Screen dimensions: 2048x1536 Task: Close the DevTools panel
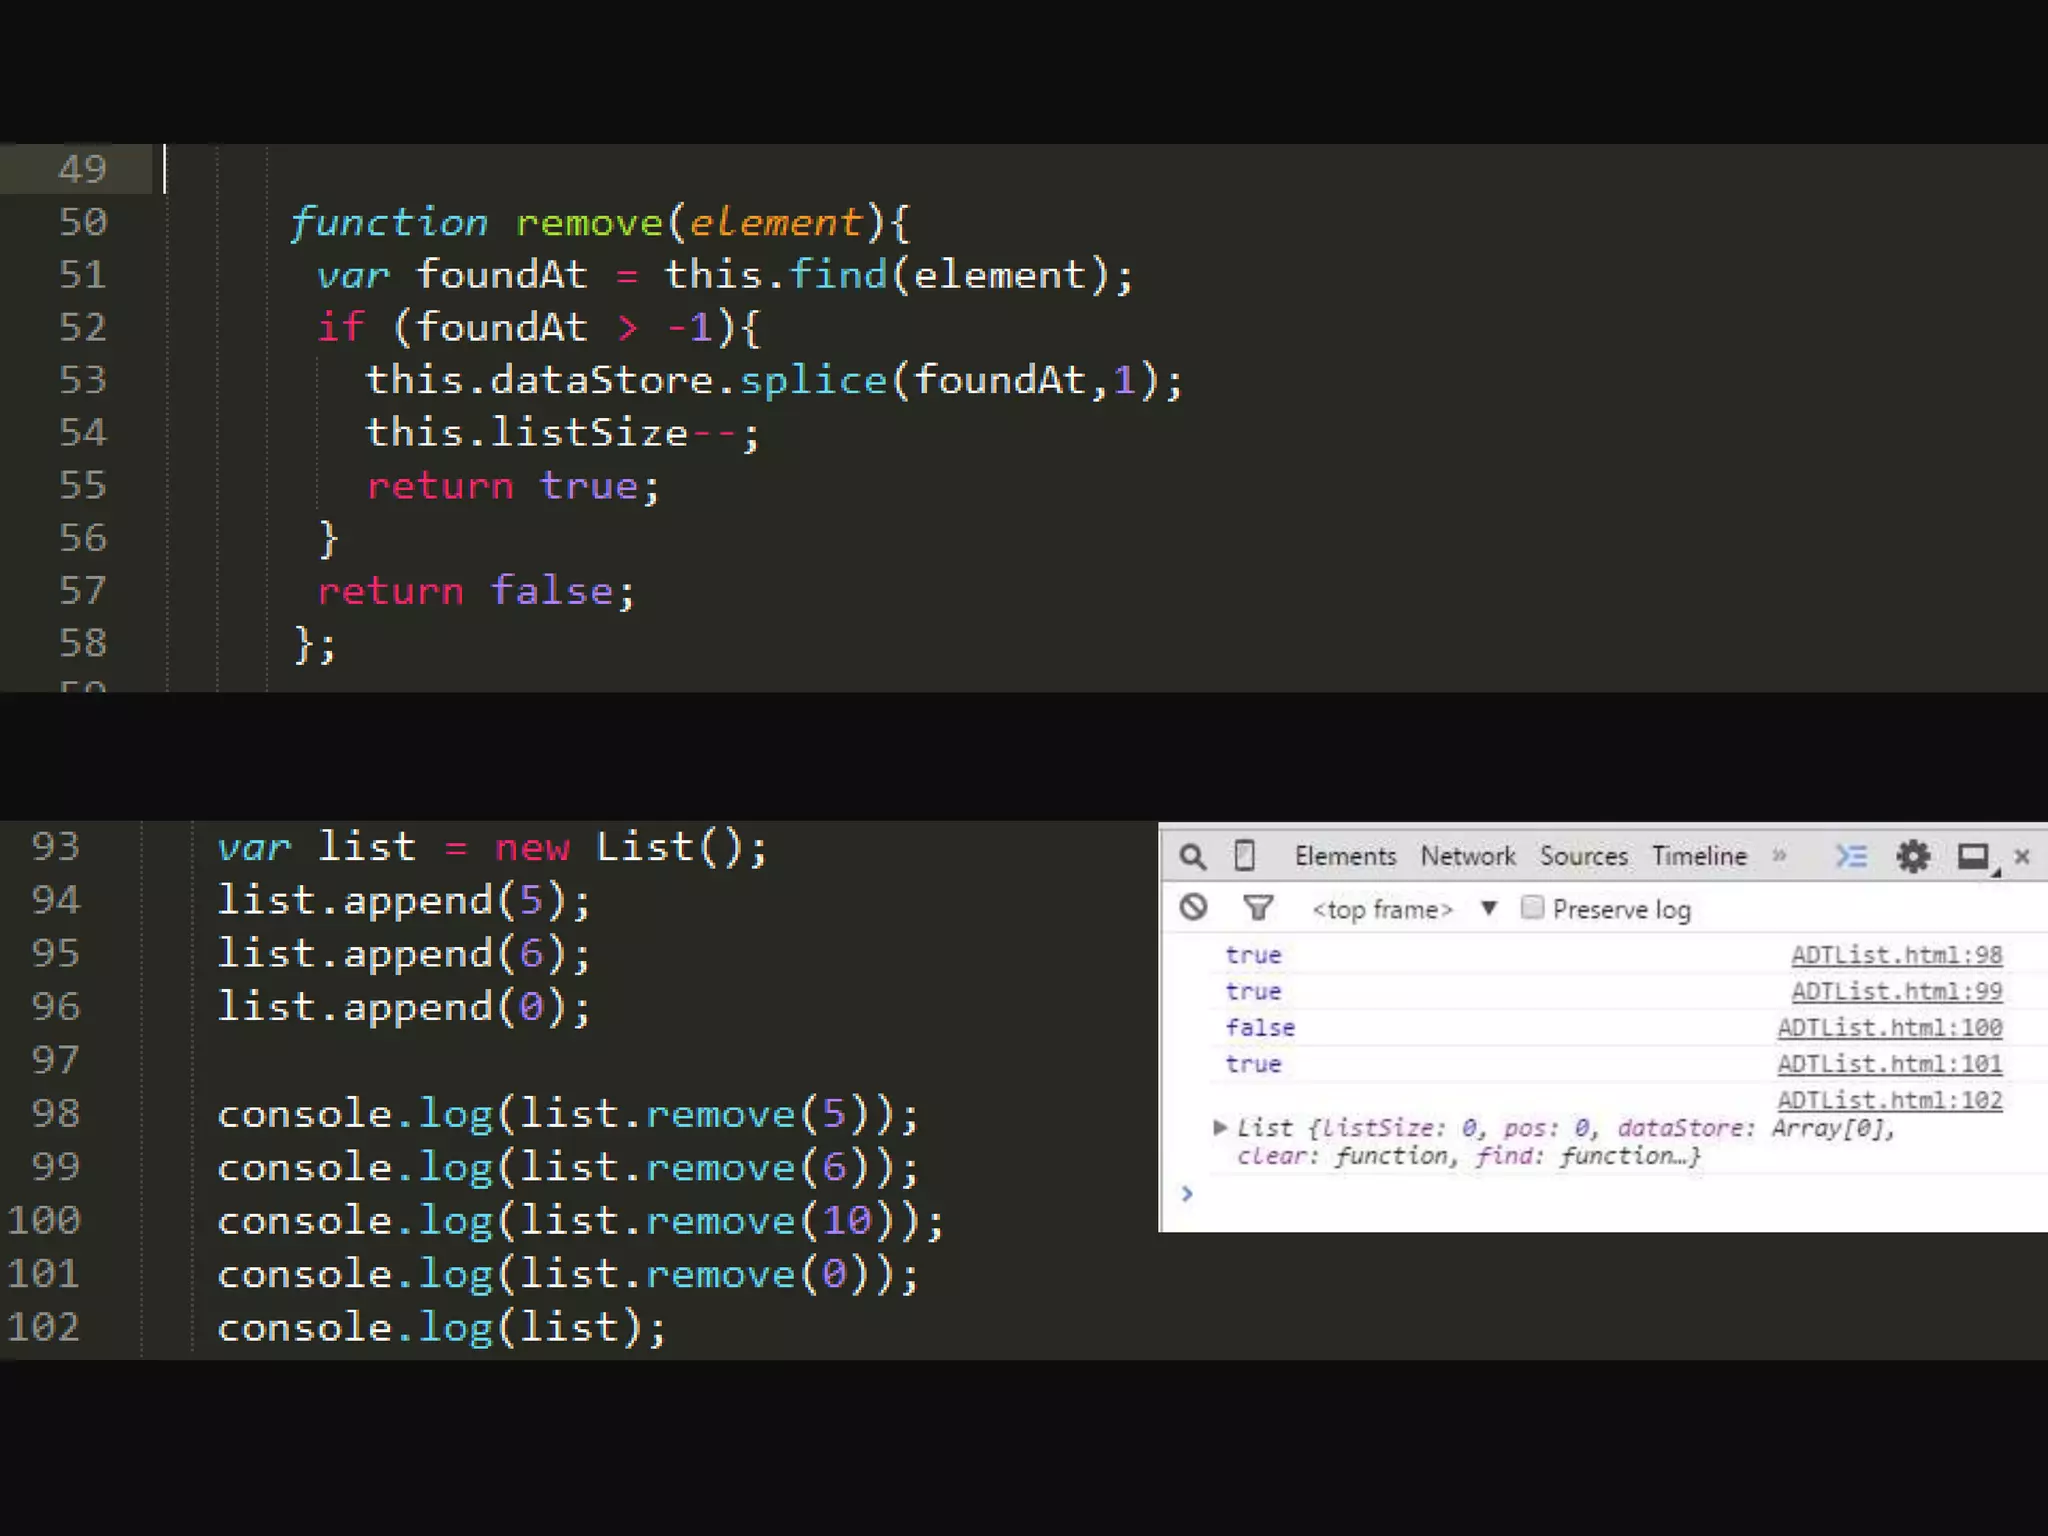pos(2022,857)
